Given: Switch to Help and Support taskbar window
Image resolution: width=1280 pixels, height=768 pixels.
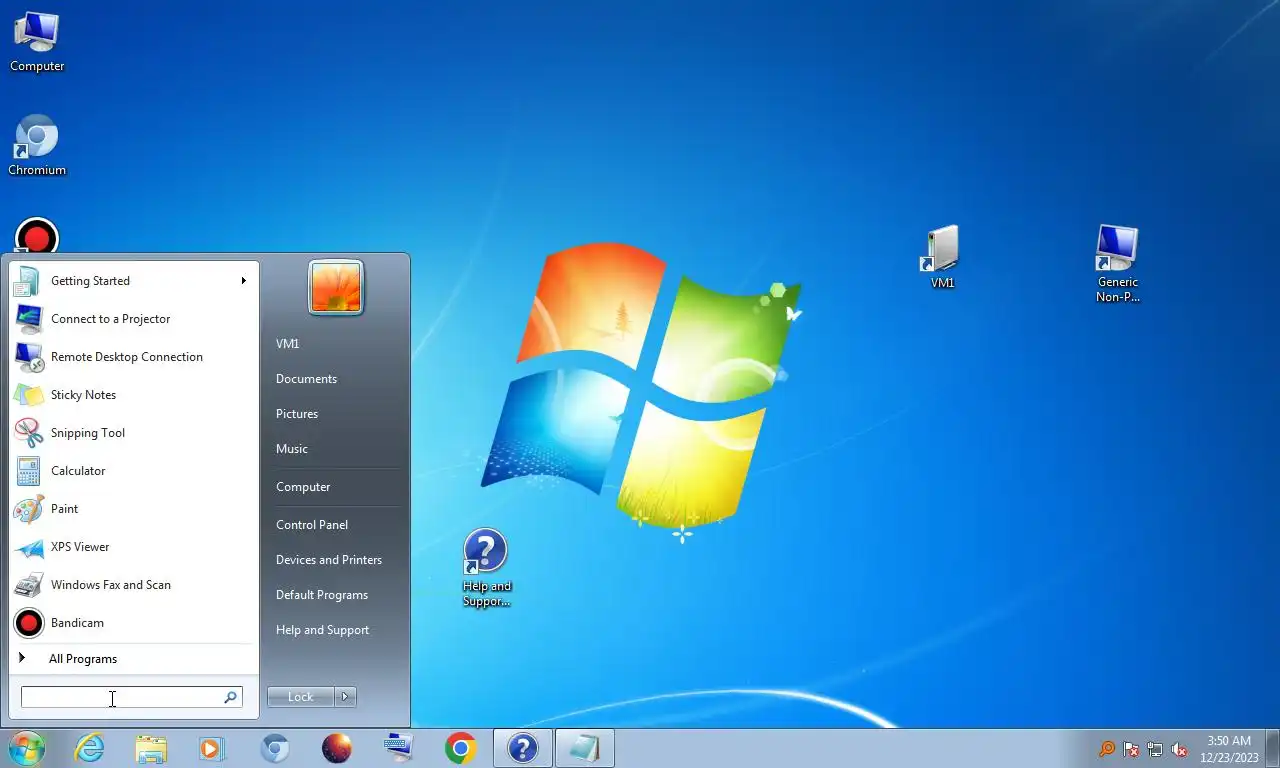Looking at the screenshot, I should point(523,748).
